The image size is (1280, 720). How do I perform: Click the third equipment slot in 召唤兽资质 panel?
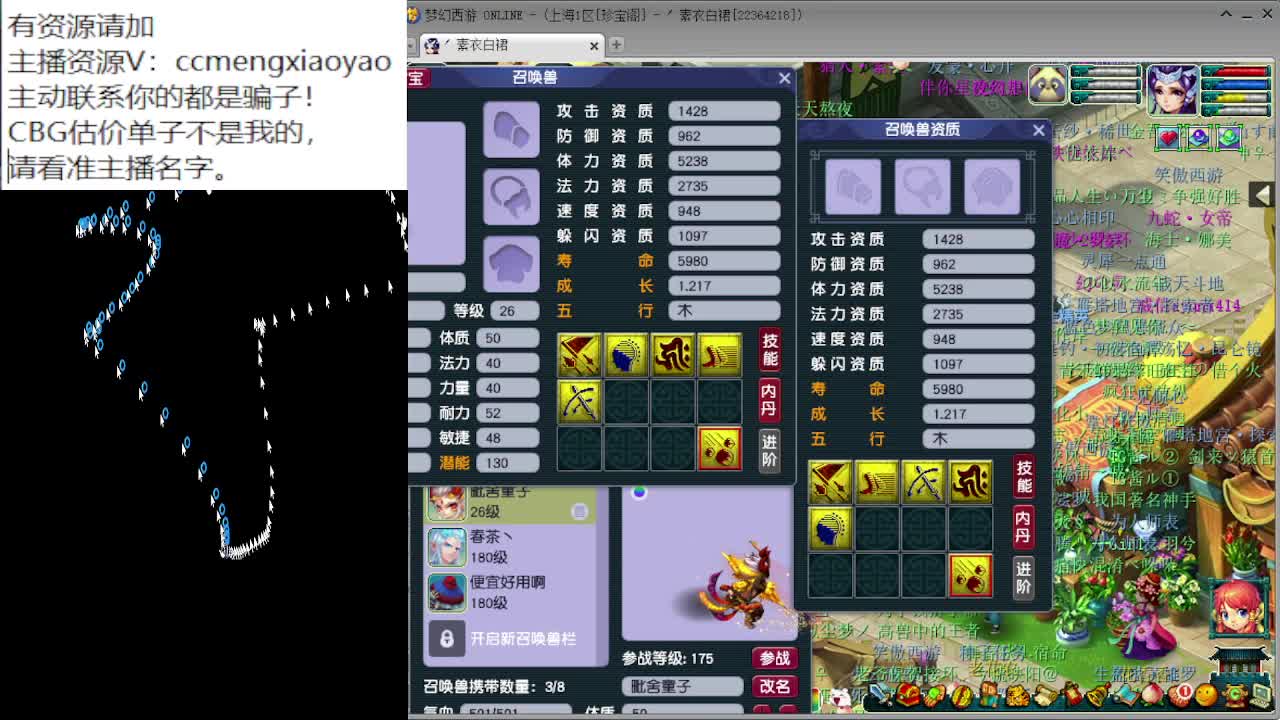coord(992,186)
